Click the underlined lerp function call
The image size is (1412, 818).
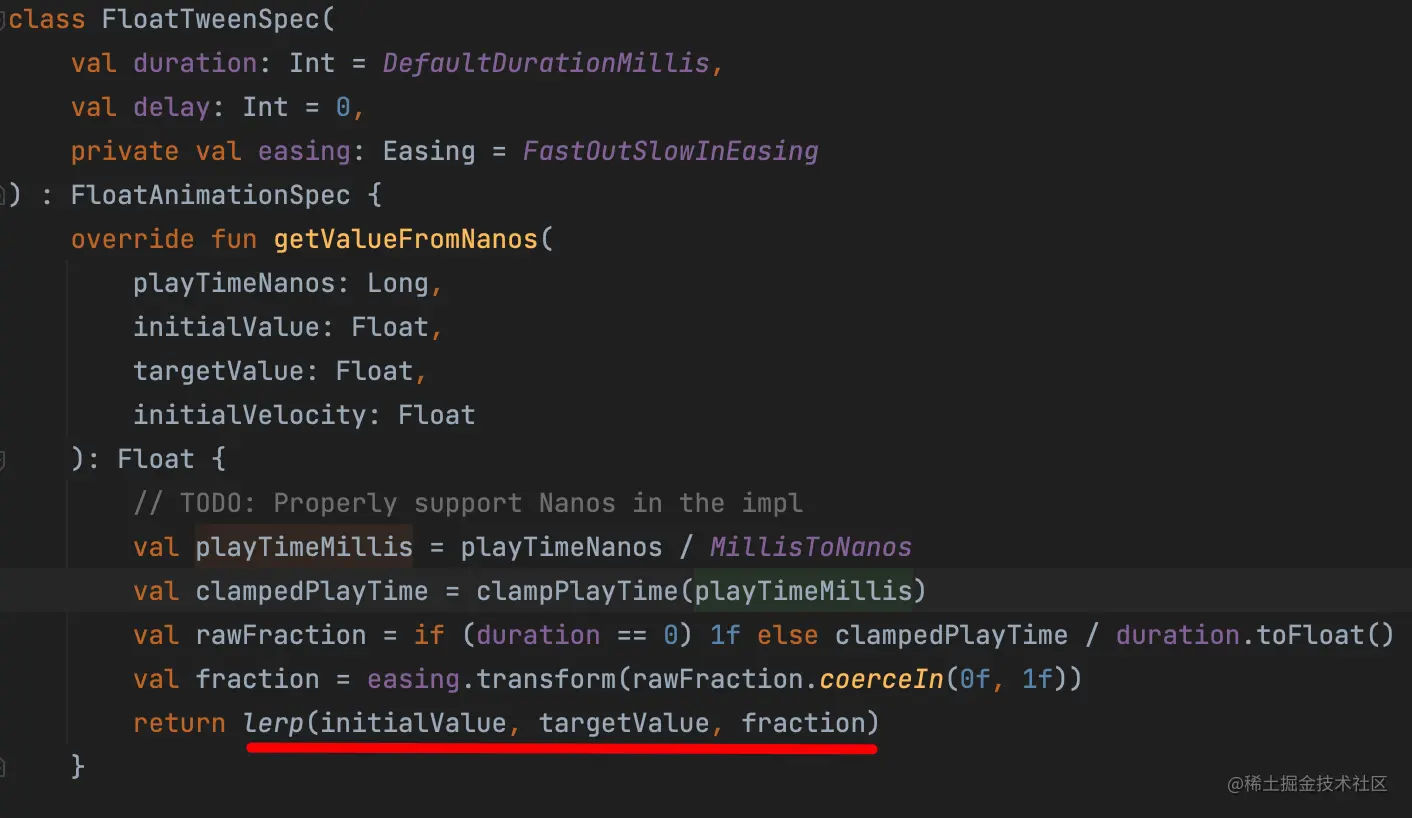[x=274, y=723]
